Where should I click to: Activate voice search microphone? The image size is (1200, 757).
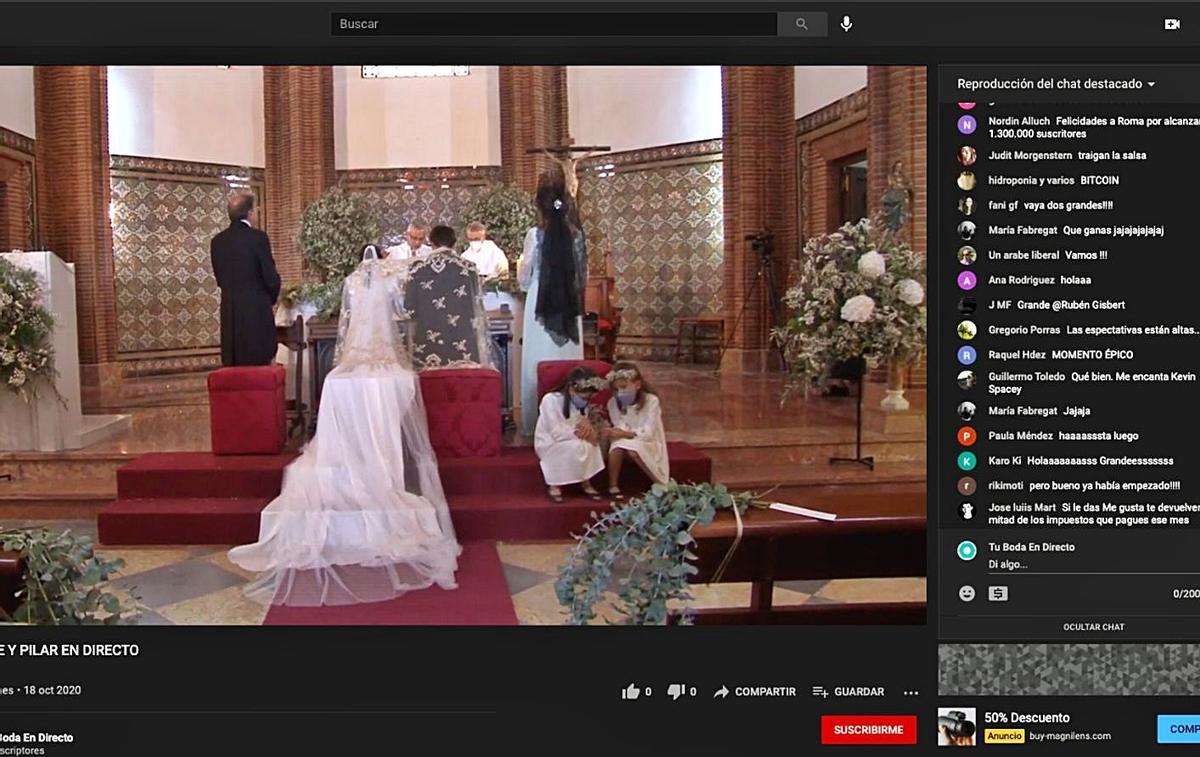[846, 24]
